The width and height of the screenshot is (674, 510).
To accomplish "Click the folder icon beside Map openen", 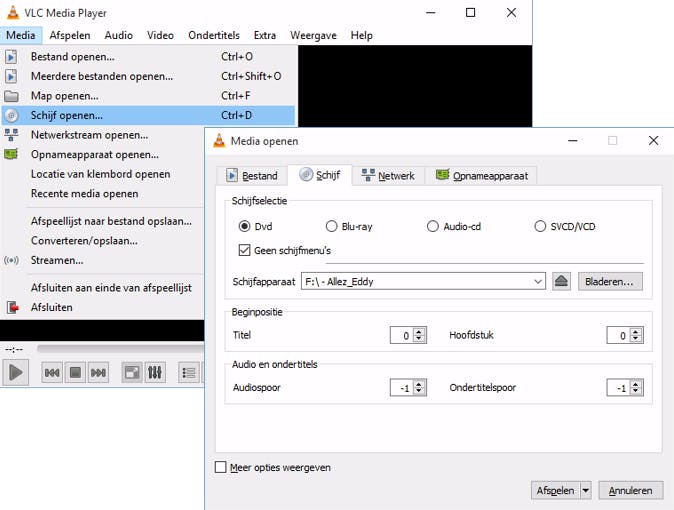I will tap(12, 96).
